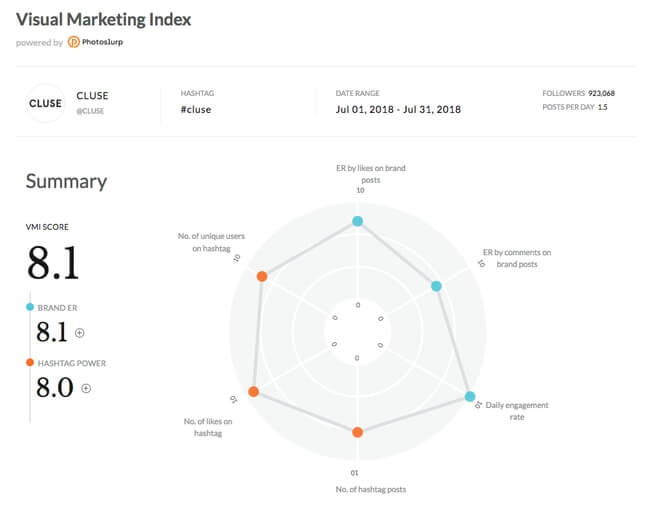Viewport: 650px width, 519px height.
Task: Click the CLUSE brand avatar circle
Action: click(45, 103)
